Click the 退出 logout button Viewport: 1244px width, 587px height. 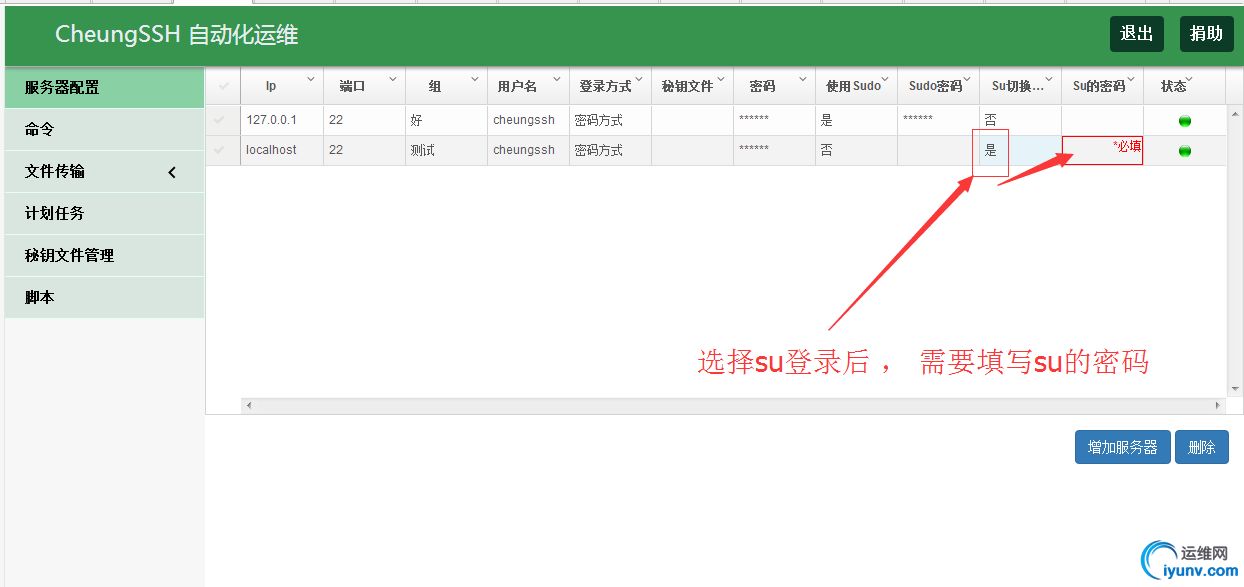1136,34
